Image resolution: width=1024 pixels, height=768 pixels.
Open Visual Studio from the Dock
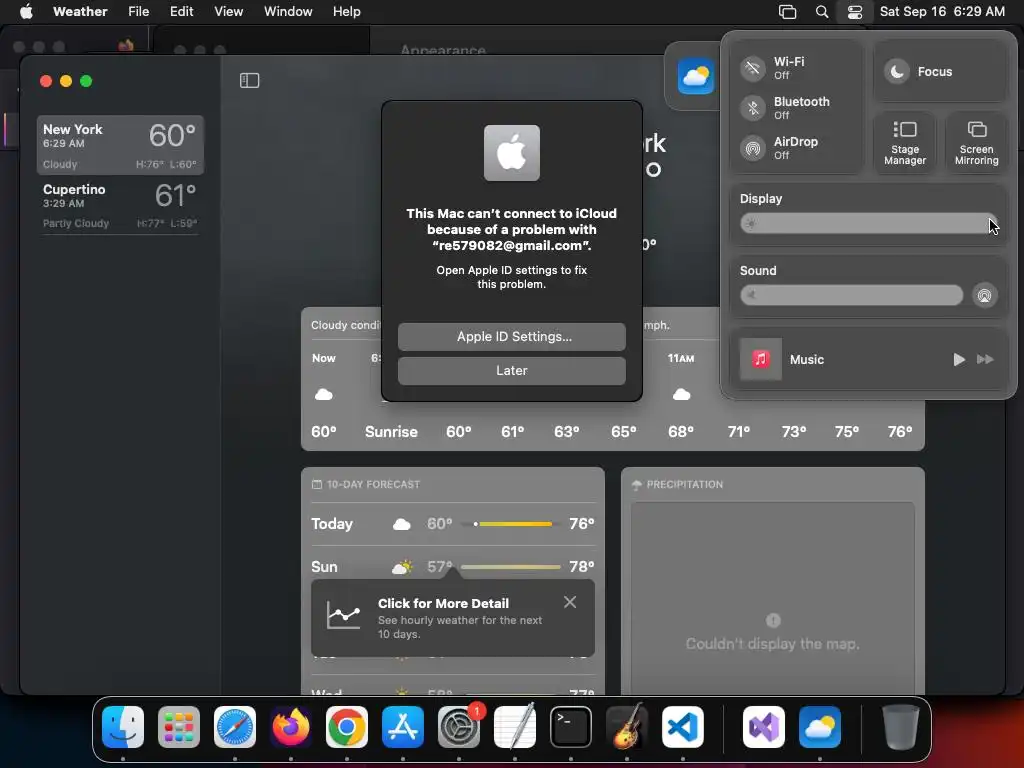[764, 727]
